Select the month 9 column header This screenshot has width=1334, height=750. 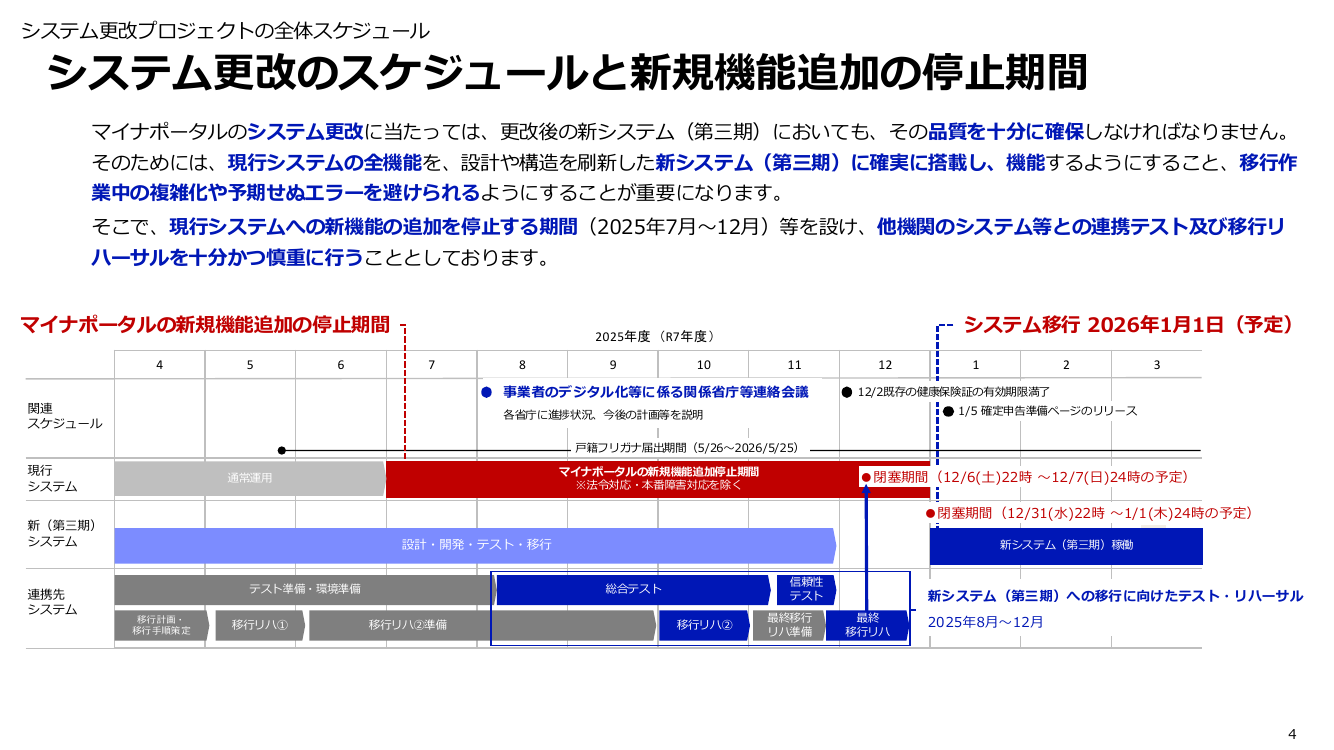pos(613,365)
